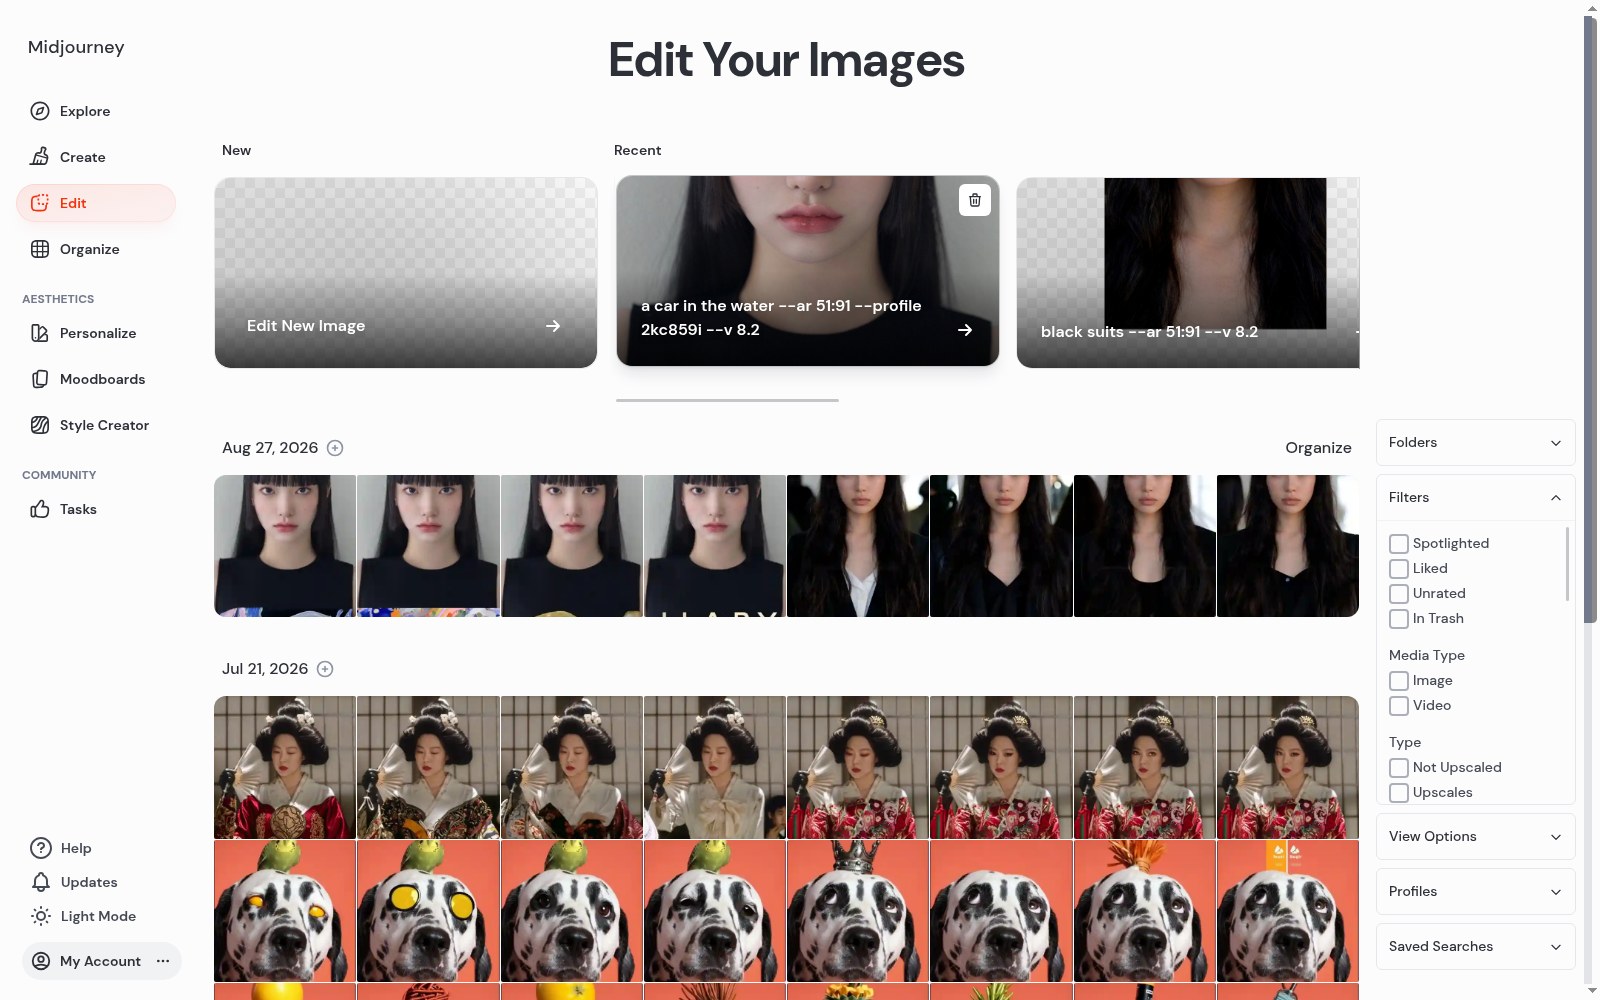This screenshot has width=1600, height=1000.
Task: Click the plus icon beside Jul 21, 2026
Action: (x=325, y=669)
